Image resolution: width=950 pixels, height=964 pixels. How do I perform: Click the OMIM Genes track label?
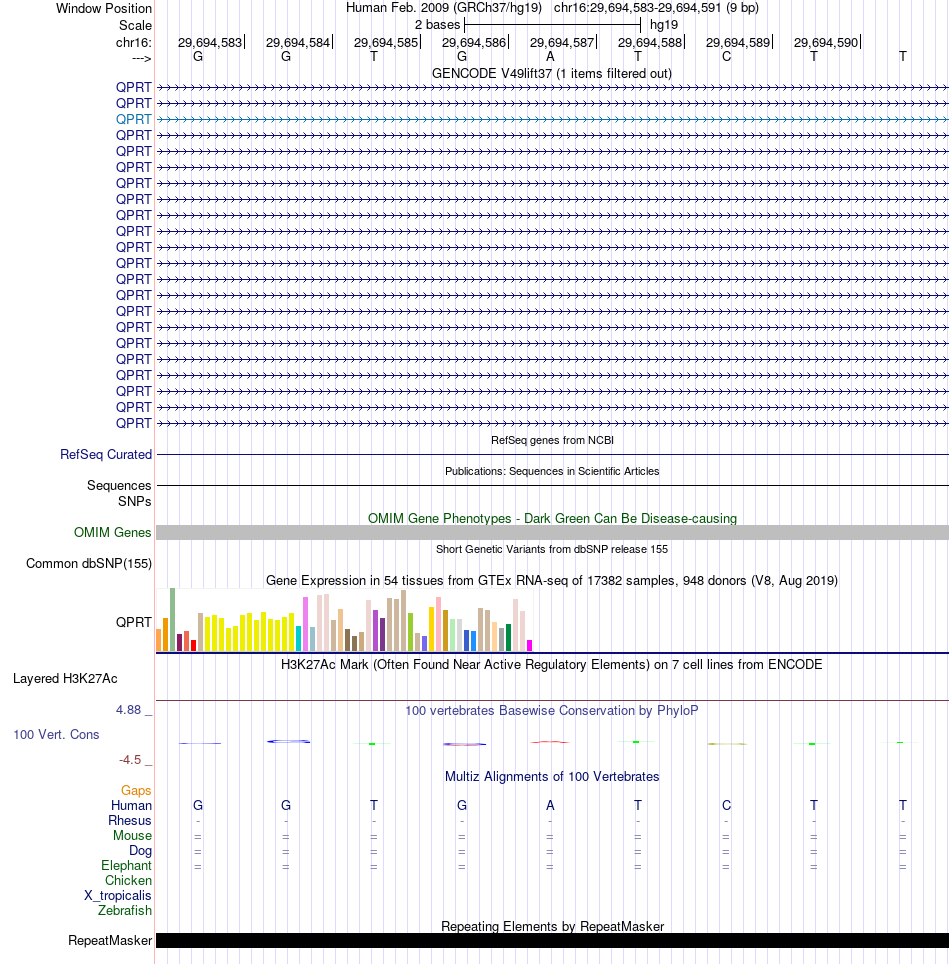pyautogui.click(x=113, y=532)
